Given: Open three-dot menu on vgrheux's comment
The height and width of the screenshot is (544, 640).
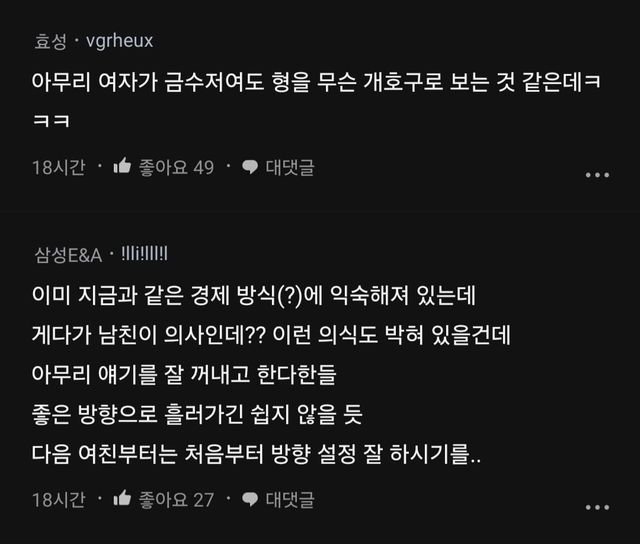Looking at the screenshot, I should [597, 175].
